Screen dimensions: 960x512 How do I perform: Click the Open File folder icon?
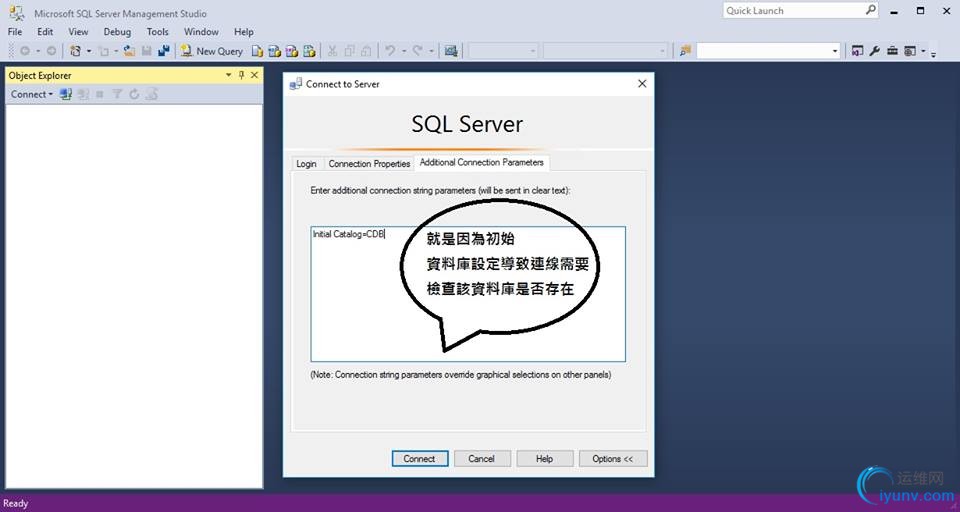click(x=129, y=51)
